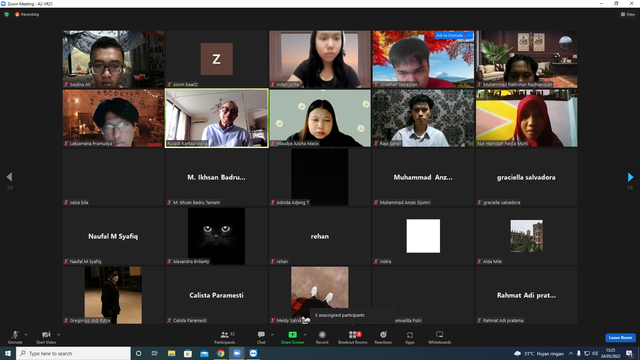Click the '3 unassigned participants' tooltip
Image resolution: width=640 pixels, height=360 pixels.
353,315
